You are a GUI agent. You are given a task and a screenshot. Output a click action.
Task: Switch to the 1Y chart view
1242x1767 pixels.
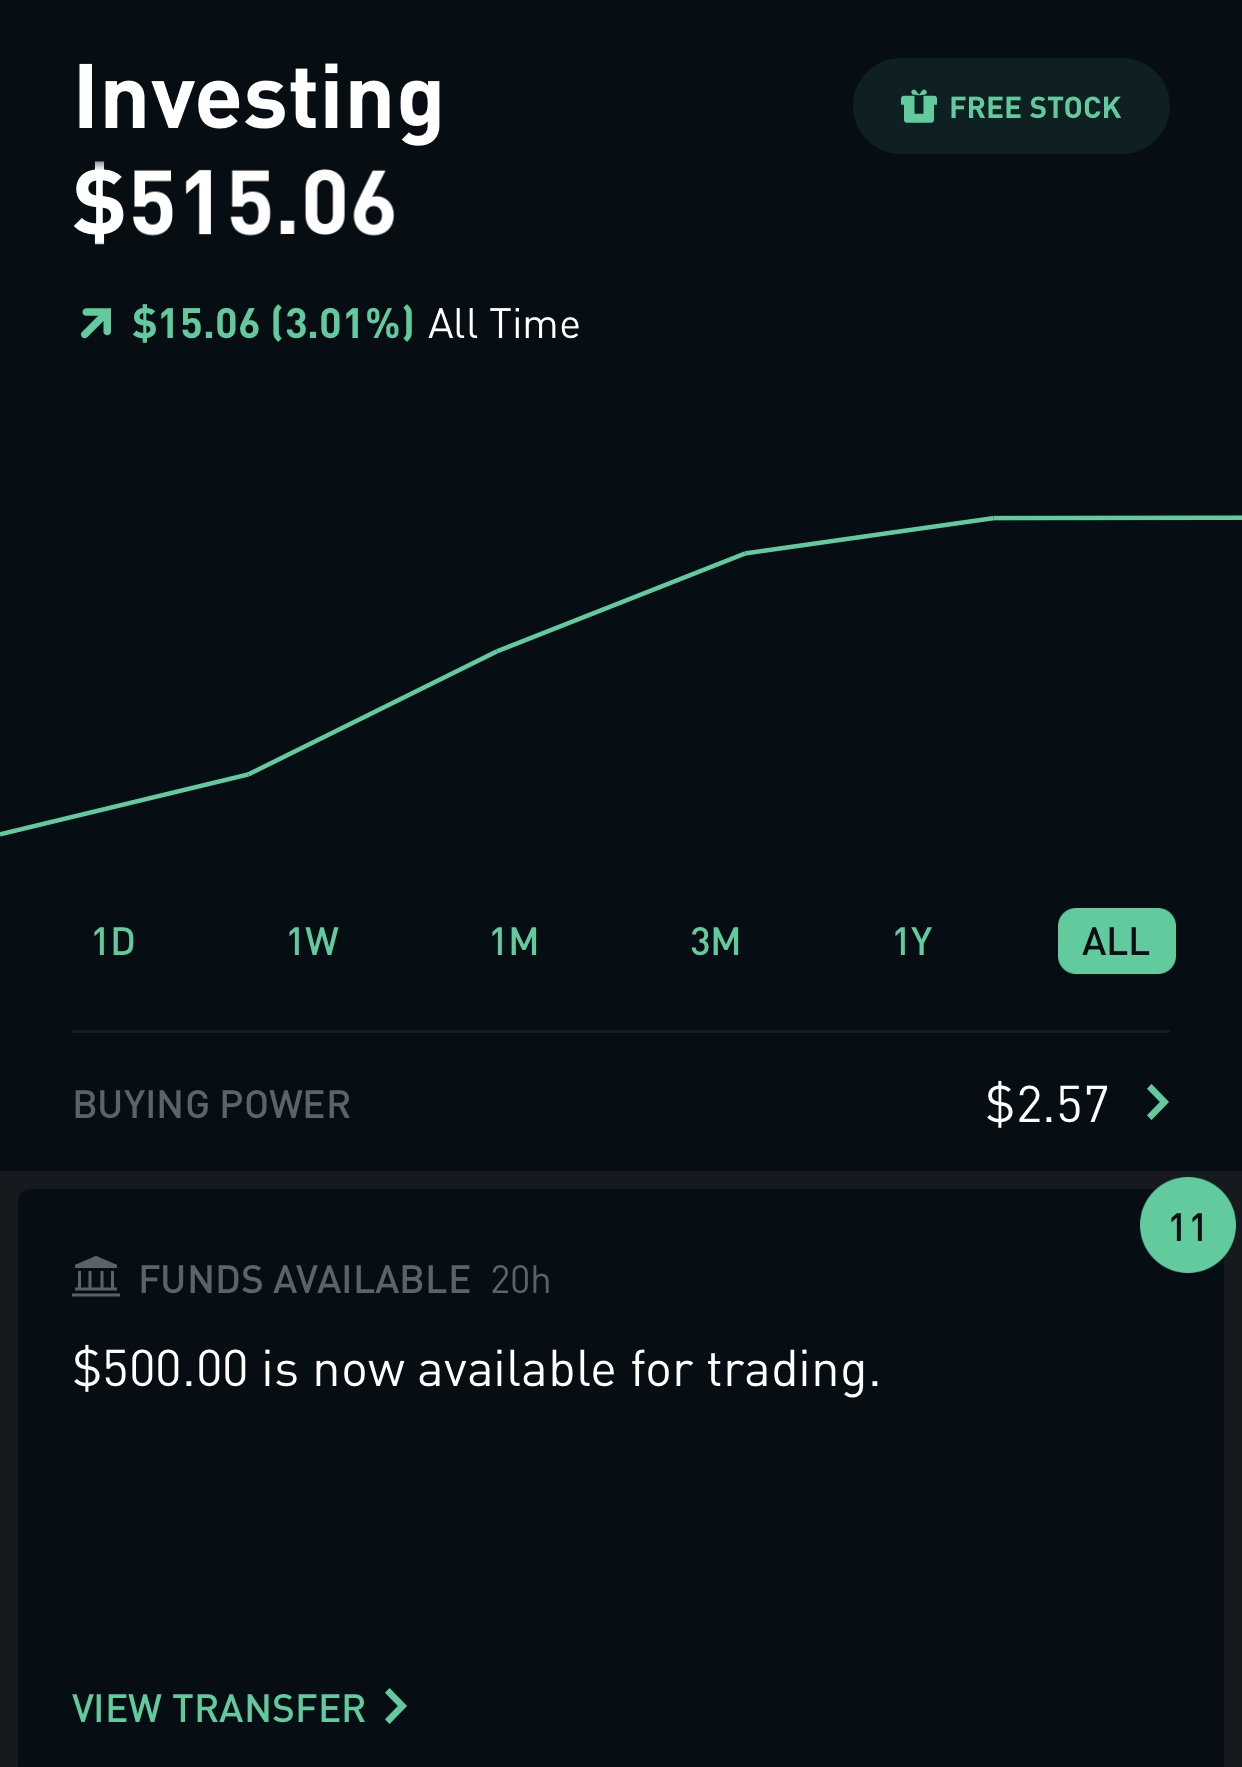coord(912,942)
